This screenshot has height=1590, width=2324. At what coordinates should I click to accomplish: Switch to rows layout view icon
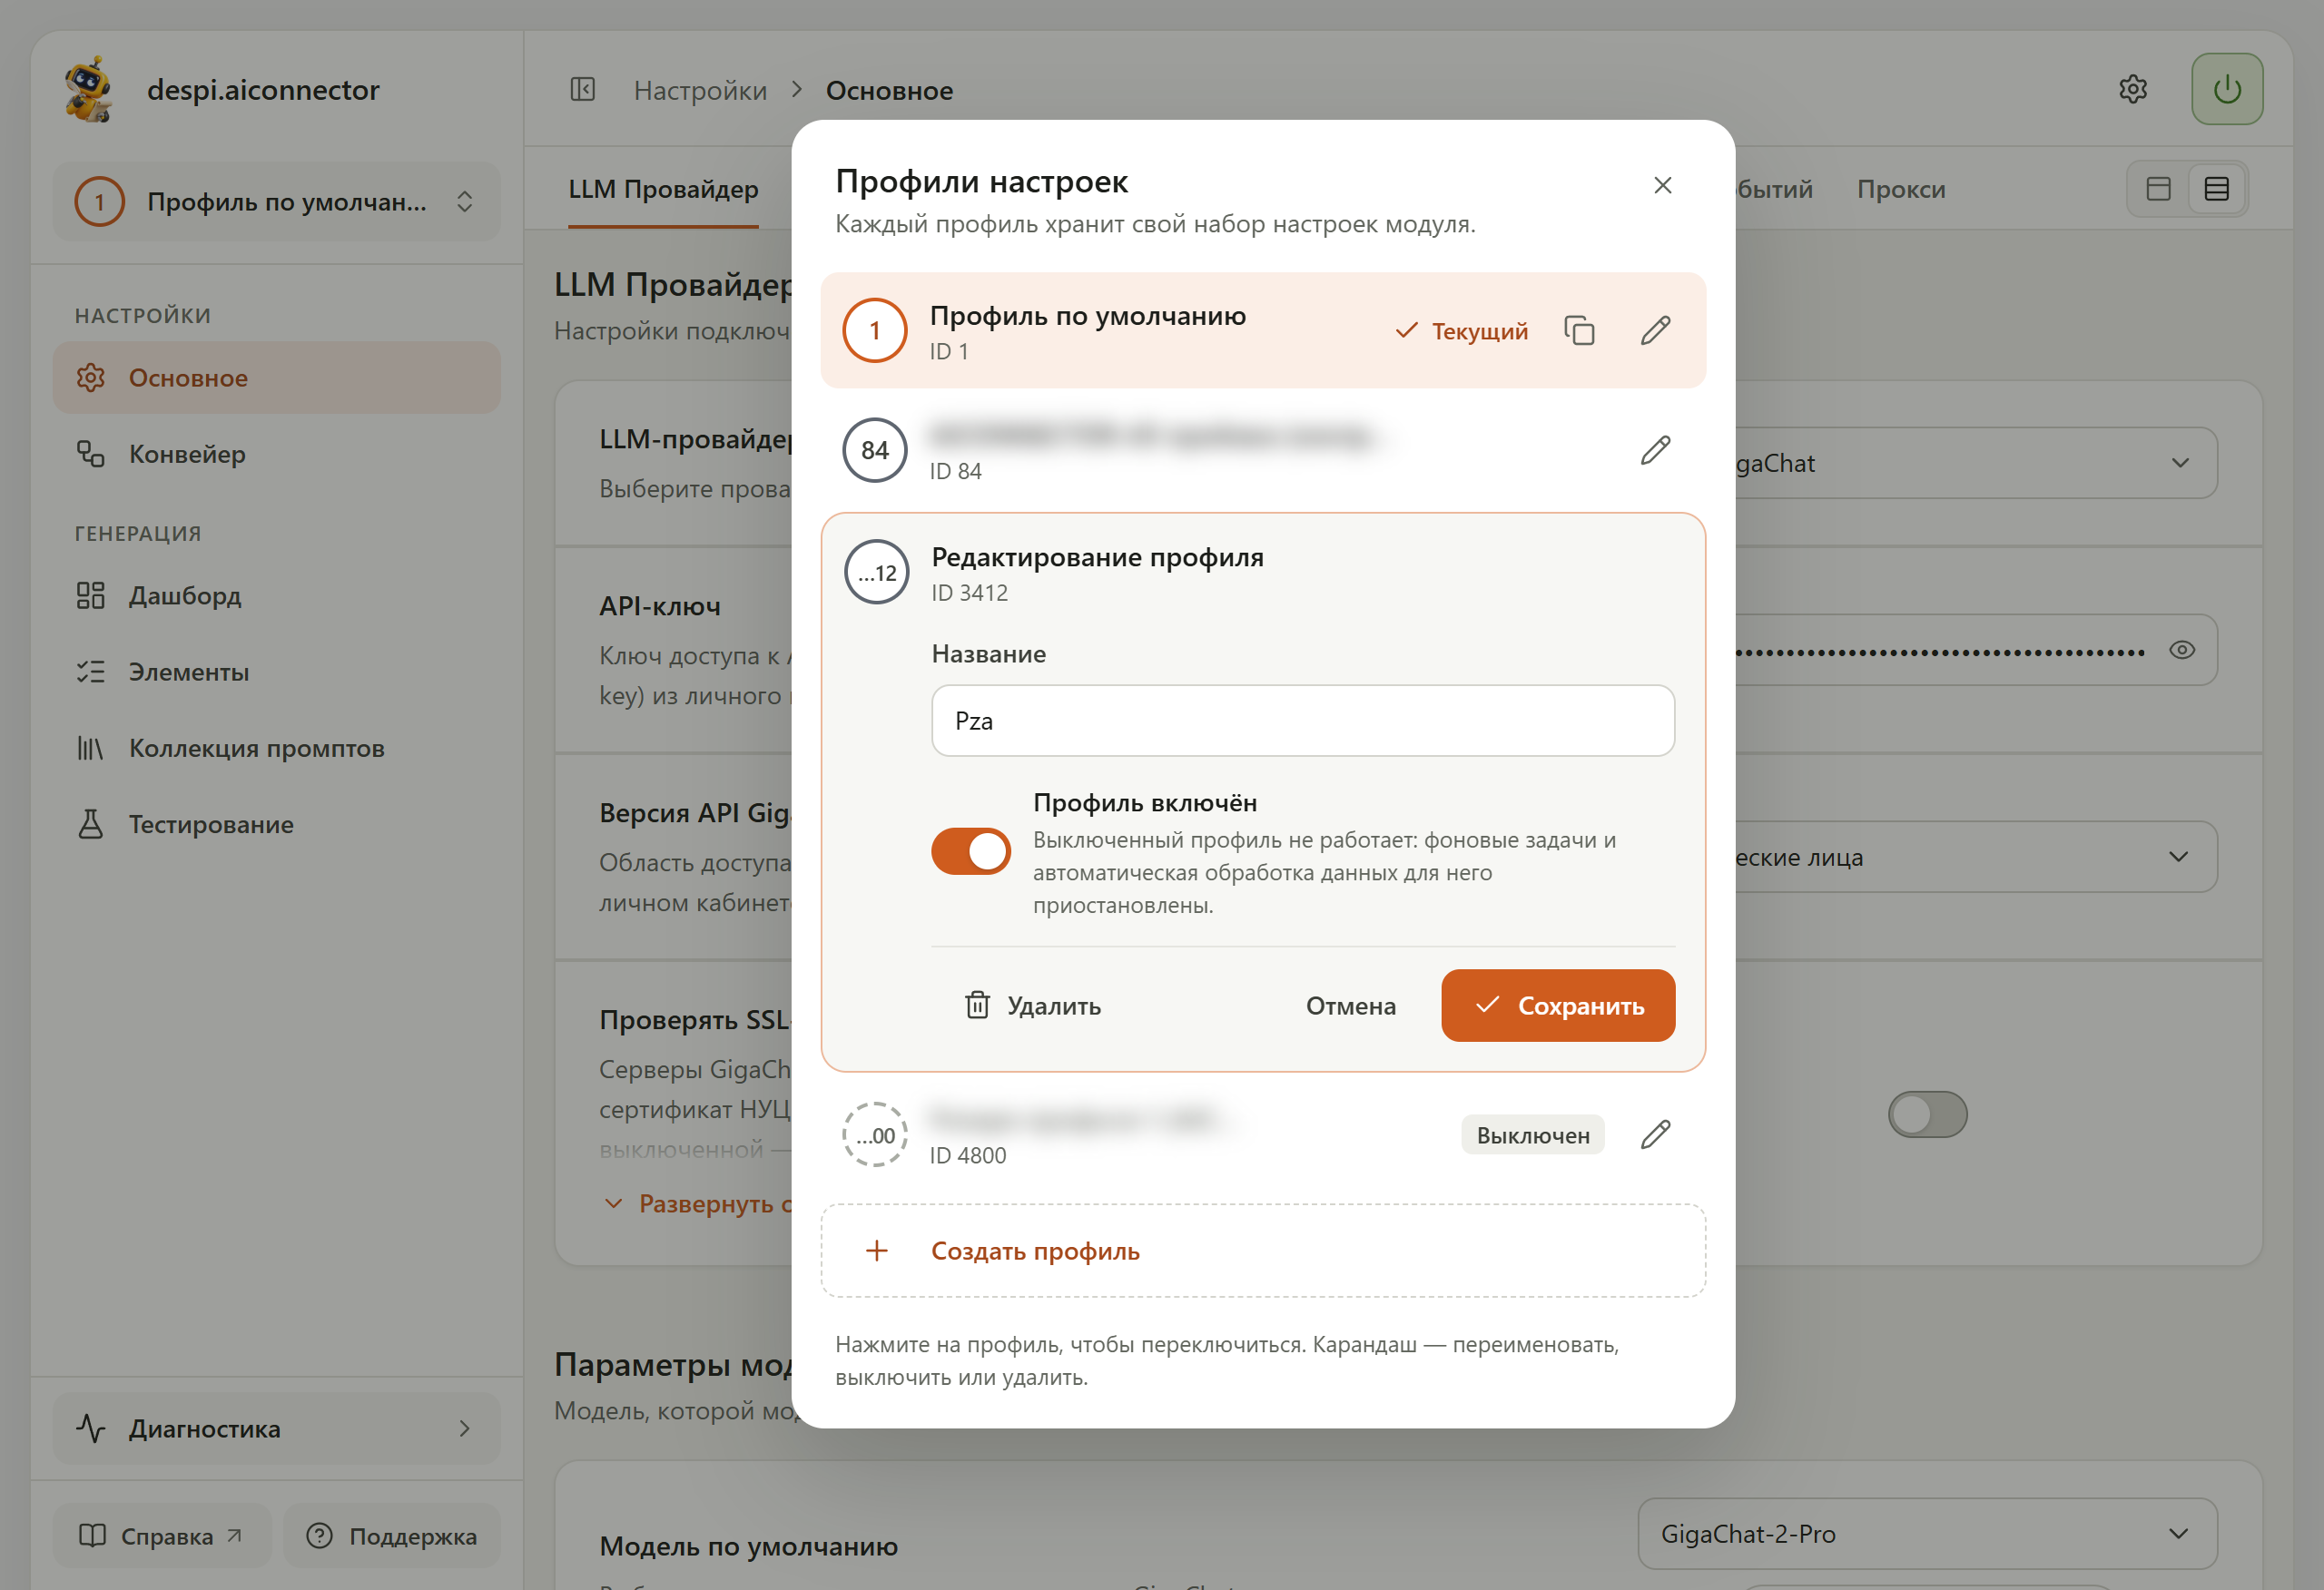pos(2217,189)
